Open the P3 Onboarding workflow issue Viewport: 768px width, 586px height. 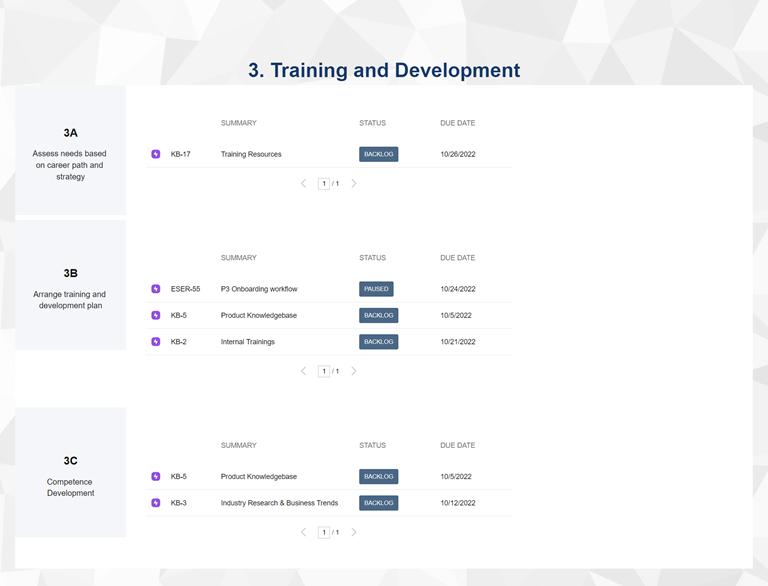click(259, 289)
